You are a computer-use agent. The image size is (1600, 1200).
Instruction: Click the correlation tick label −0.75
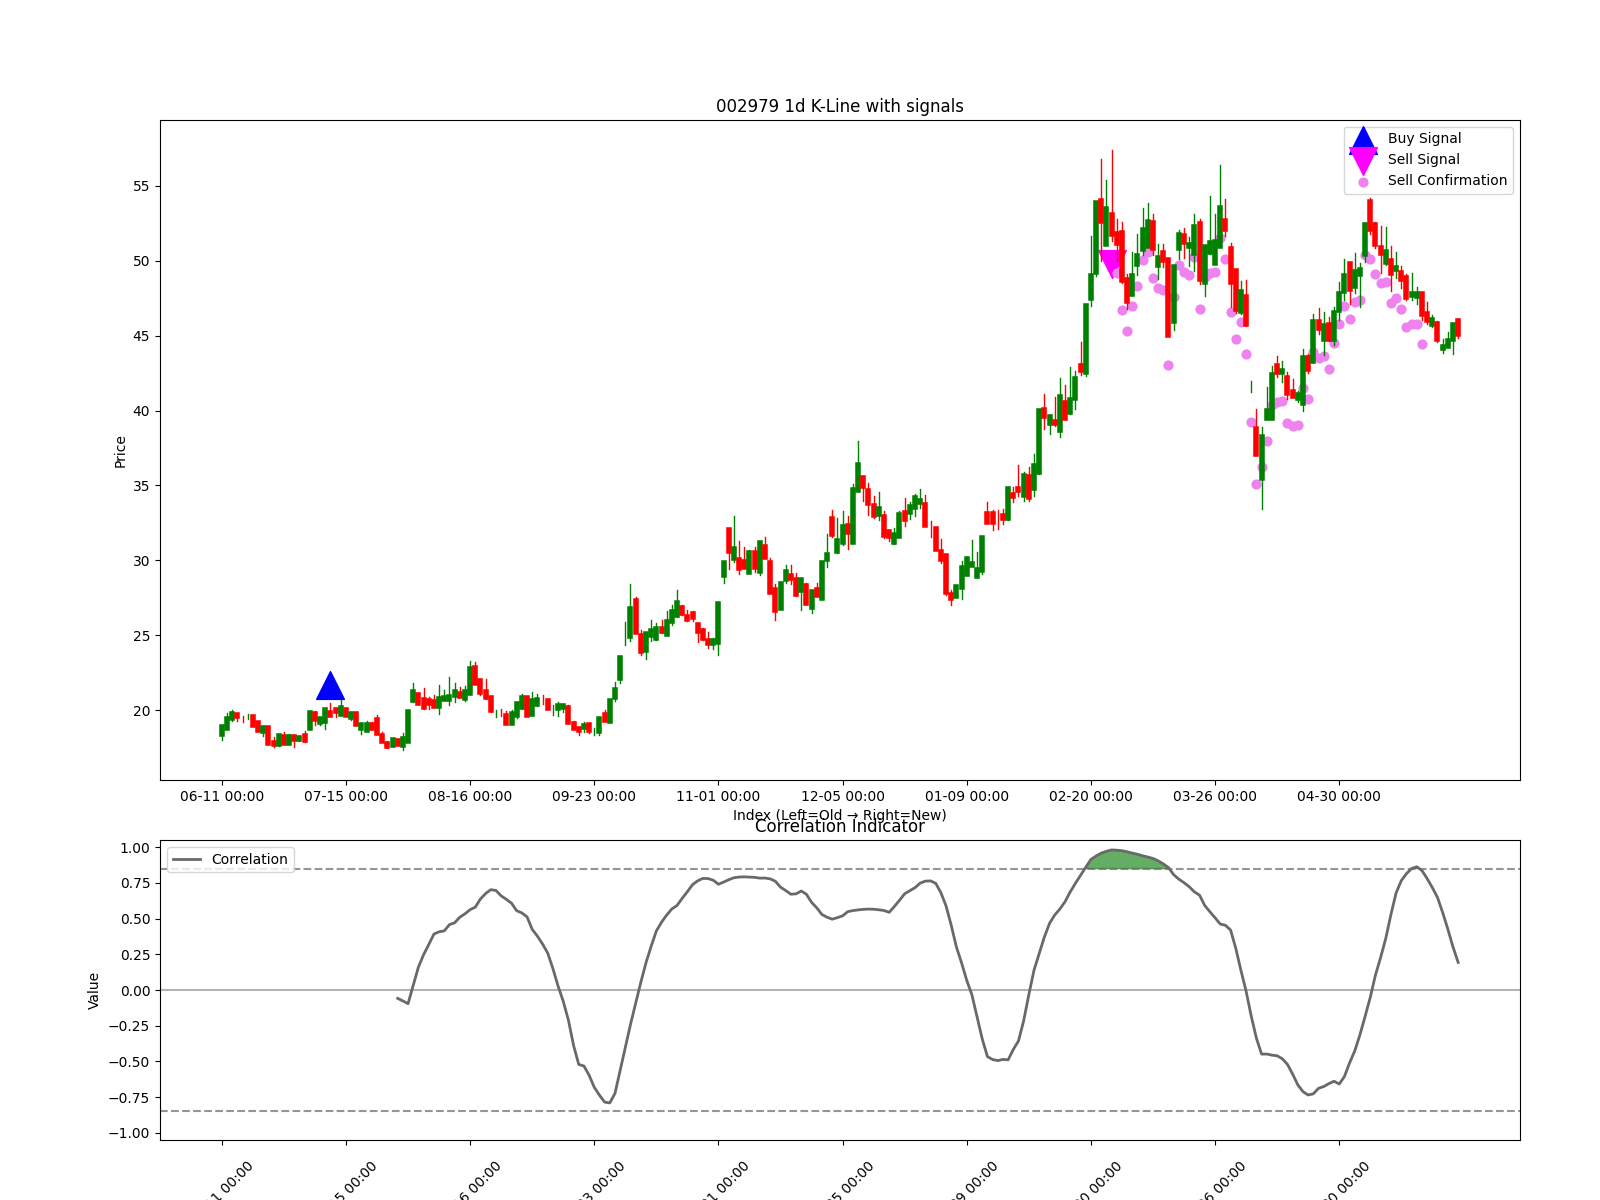point(128,1098)
